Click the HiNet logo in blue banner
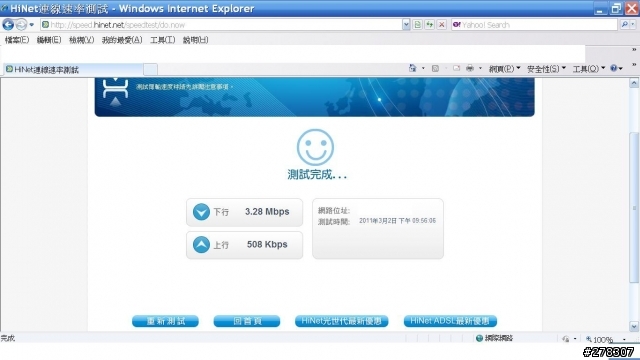The width and height of the screenshot is (640, 360). tap(115, 92)
